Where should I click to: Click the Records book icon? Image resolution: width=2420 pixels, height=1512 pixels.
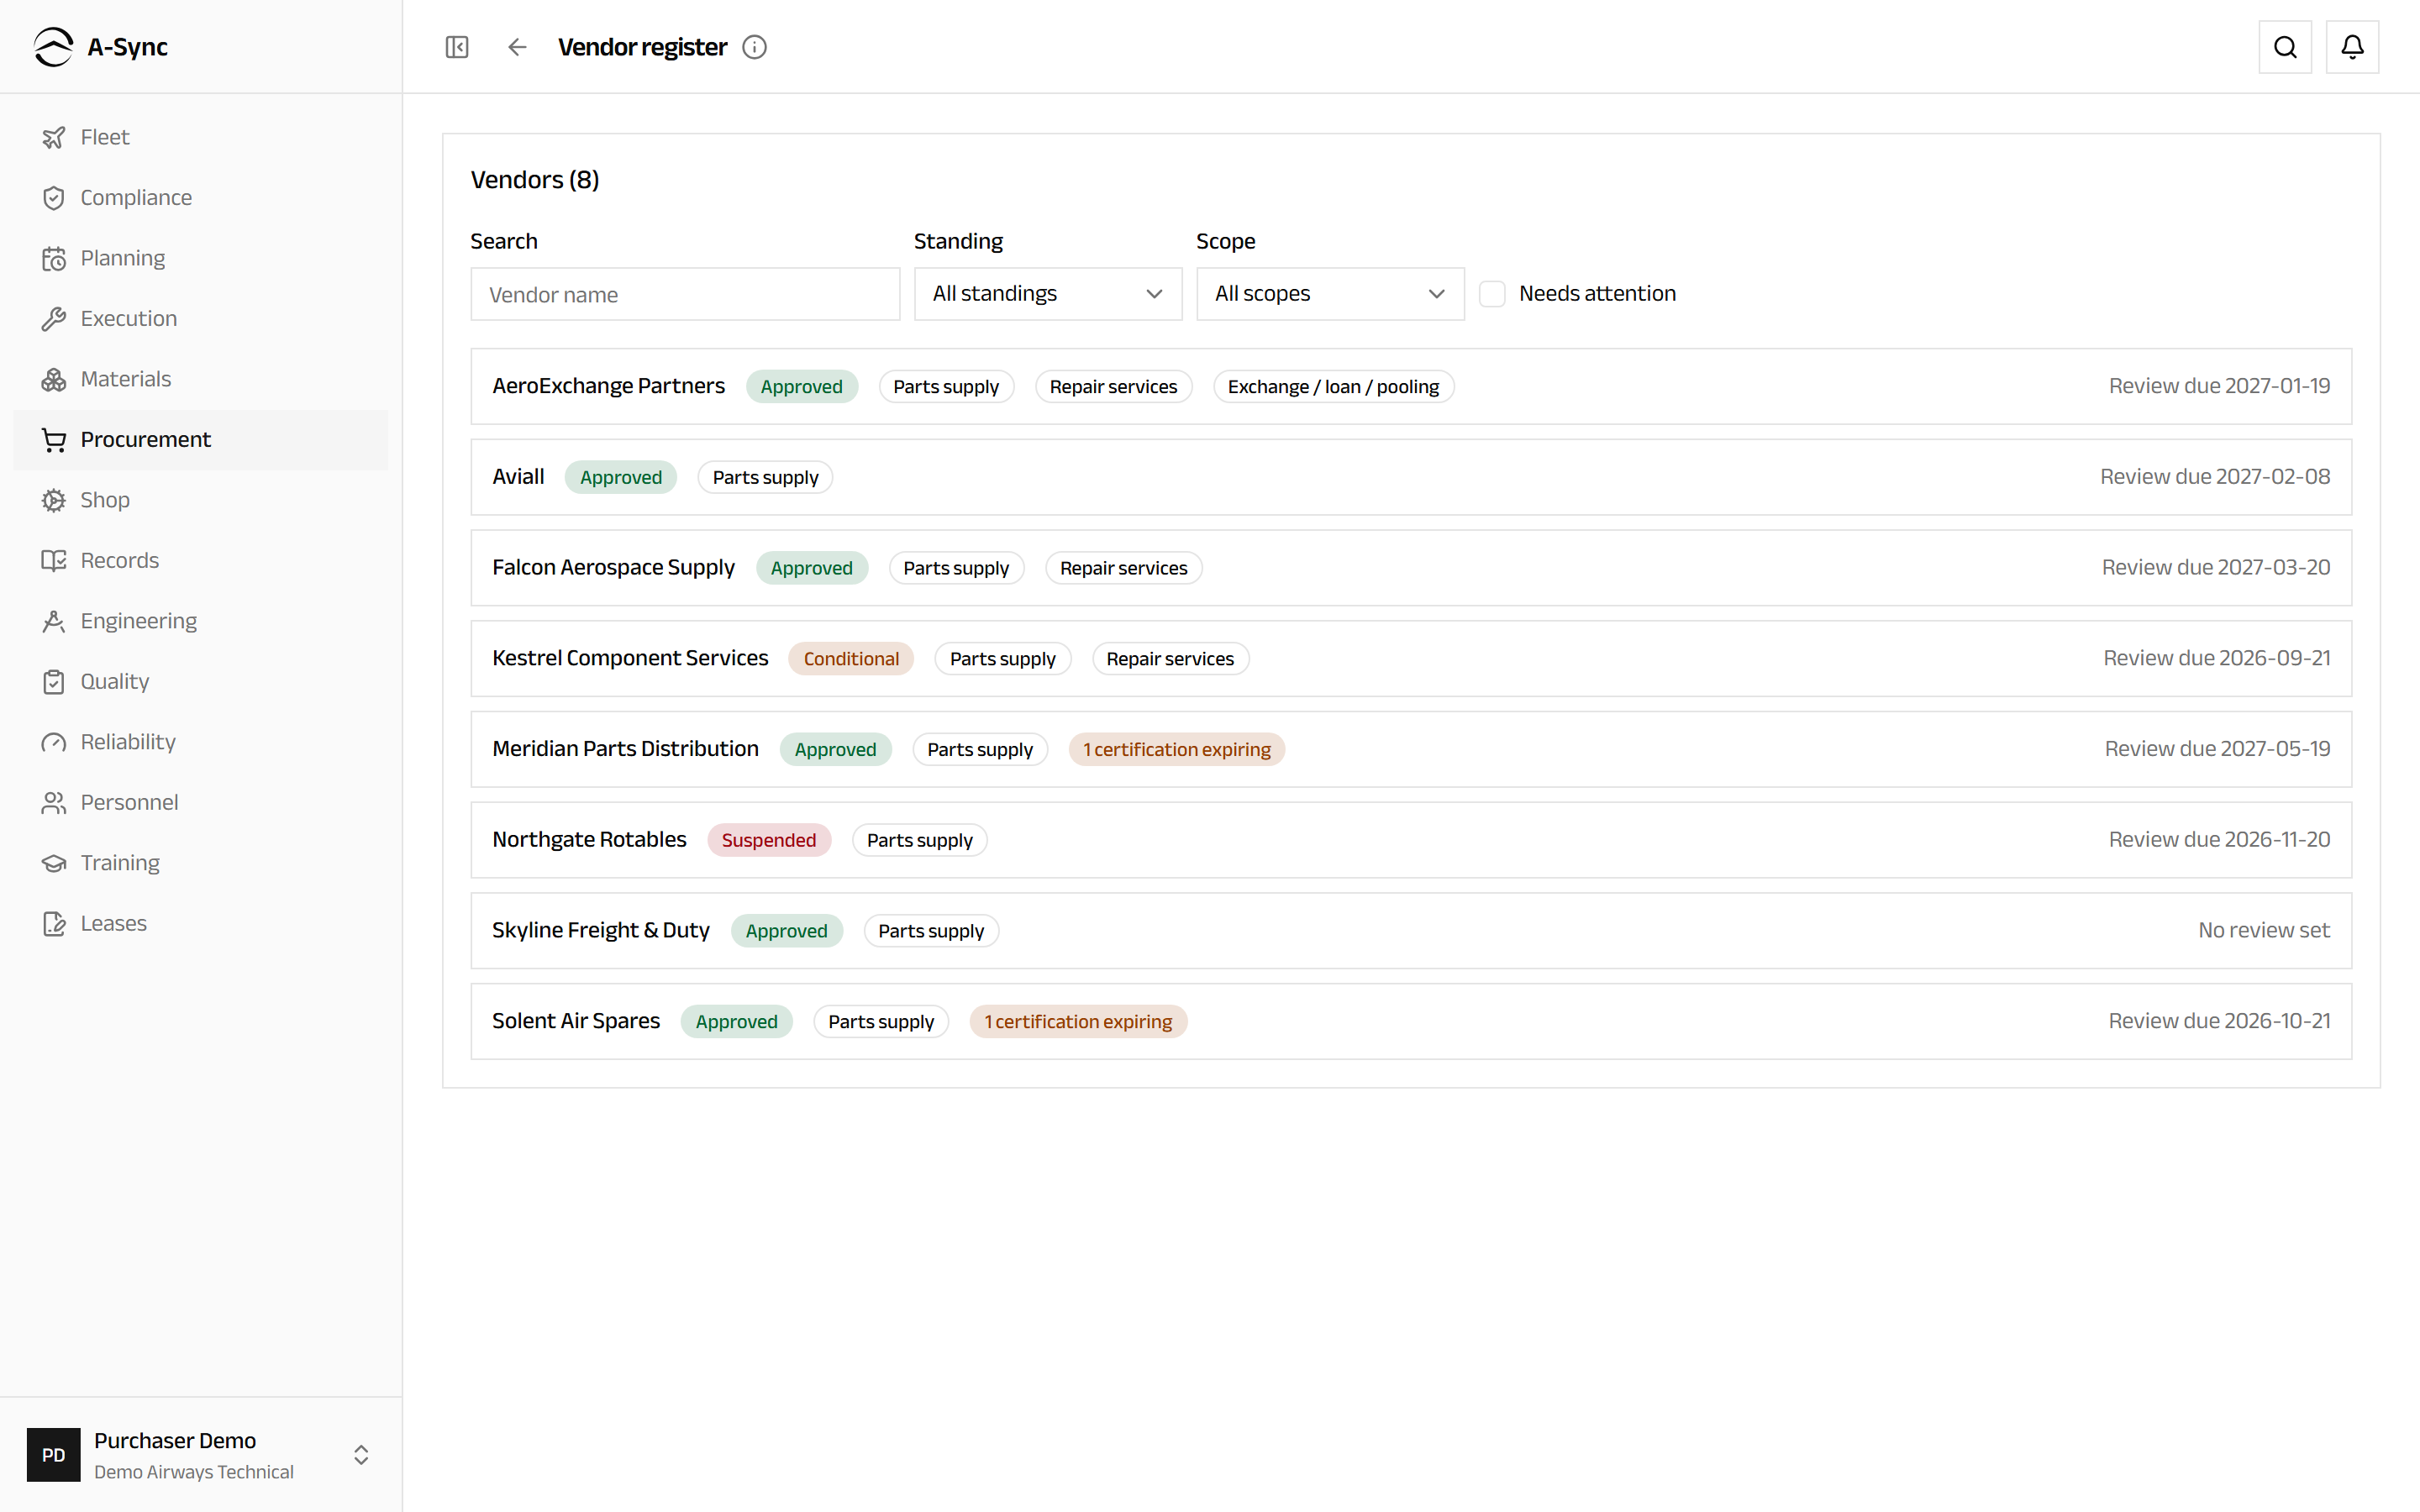tap(54, 561)
